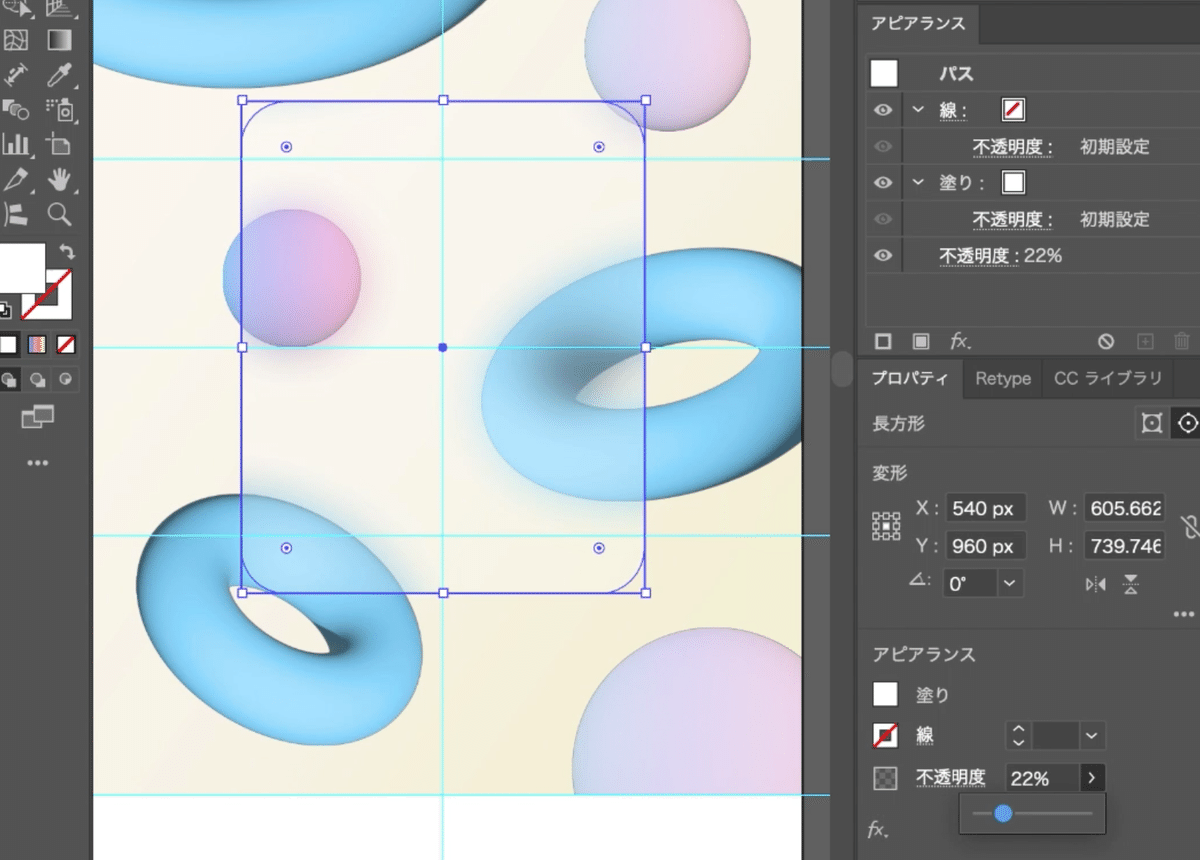The height and width of the screenshot is (860, 1200).
Task: Click the opacity slider handle
Action: point(1003,814)
